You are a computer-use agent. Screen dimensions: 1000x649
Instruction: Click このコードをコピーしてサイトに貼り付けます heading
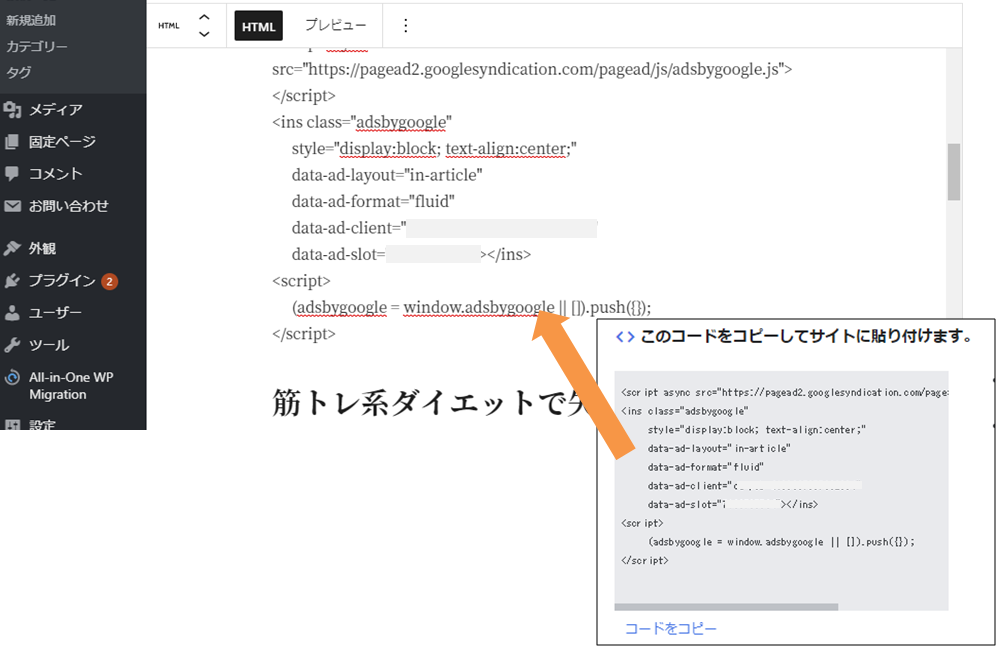(x=806, y=336)
